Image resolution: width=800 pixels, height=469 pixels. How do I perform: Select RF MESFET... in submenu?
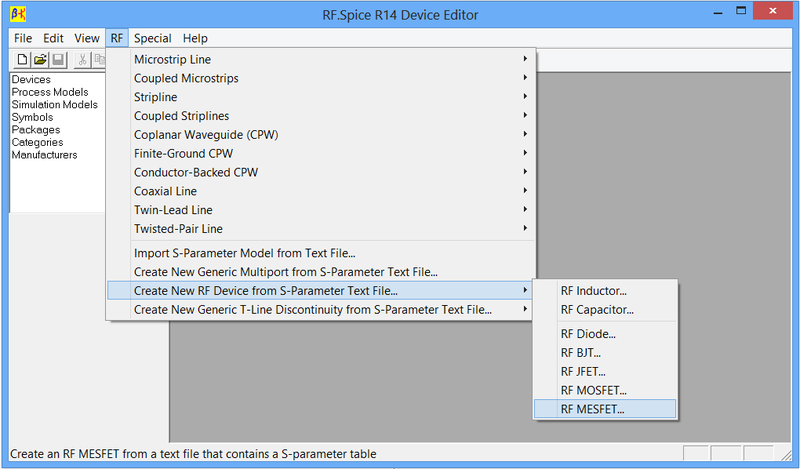605,409
